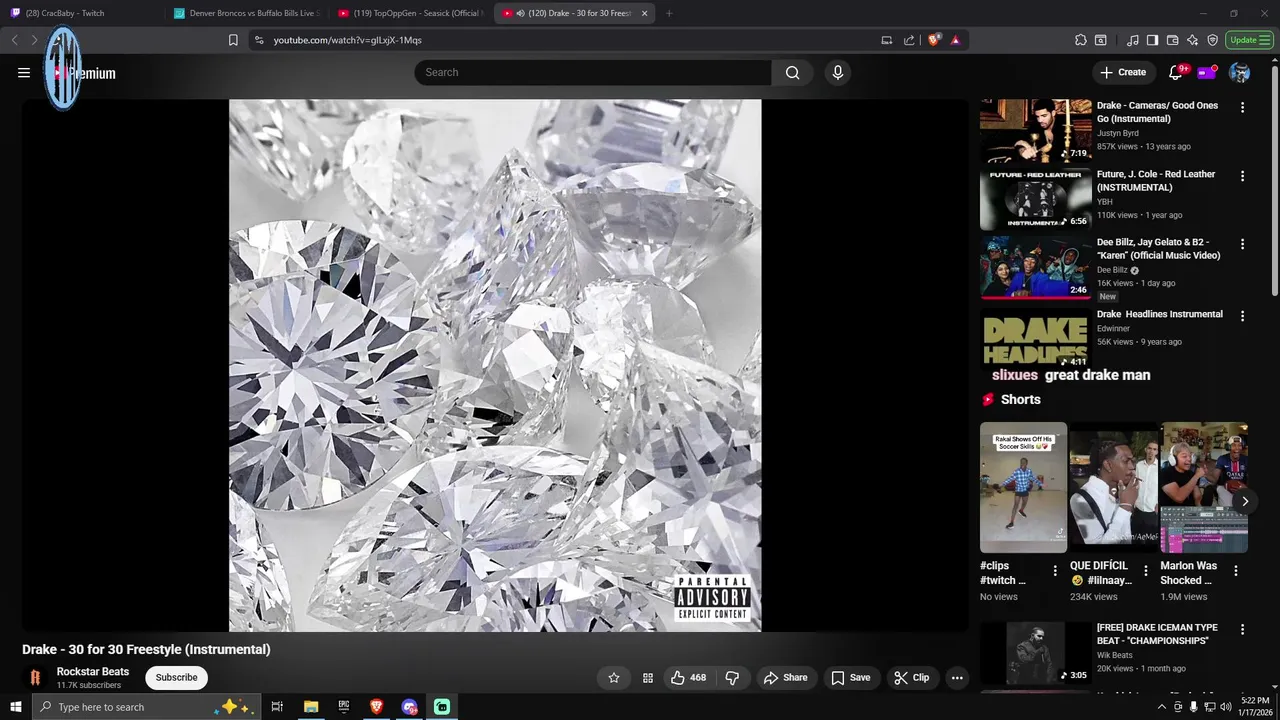
Task: Click the YouTube Search field
Action: pos(593,72)
